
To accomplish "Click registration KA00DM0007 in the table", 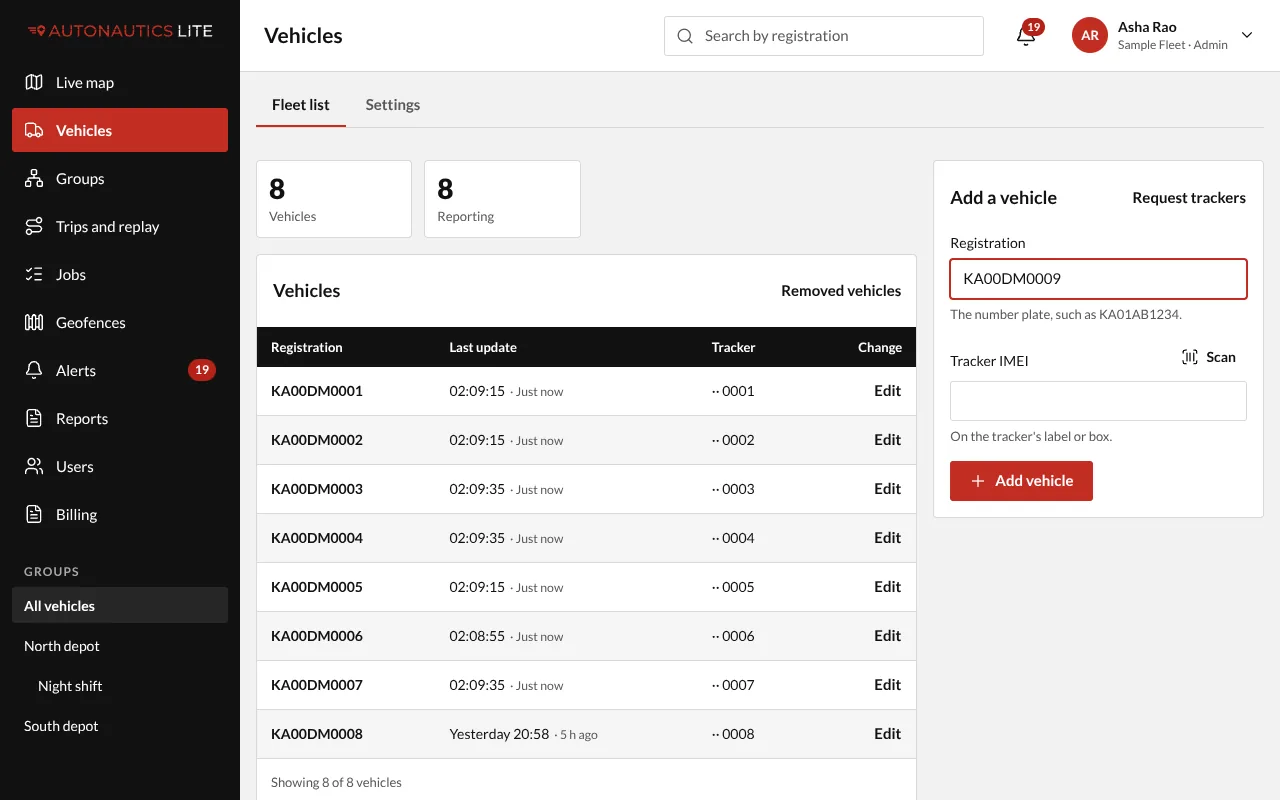I will (317, 685).
